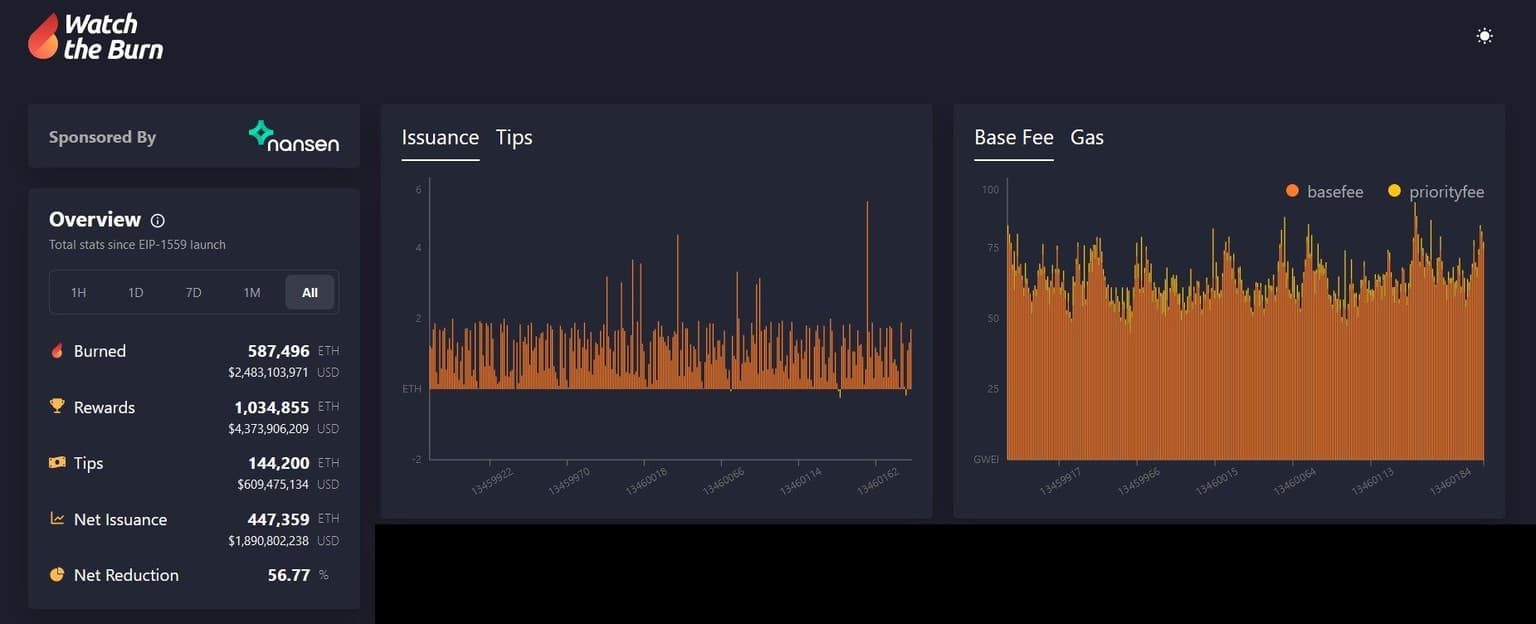Switch to the Gas chart tab
This screenshot has width=1536, height=624.
(x=1087, y=137)
